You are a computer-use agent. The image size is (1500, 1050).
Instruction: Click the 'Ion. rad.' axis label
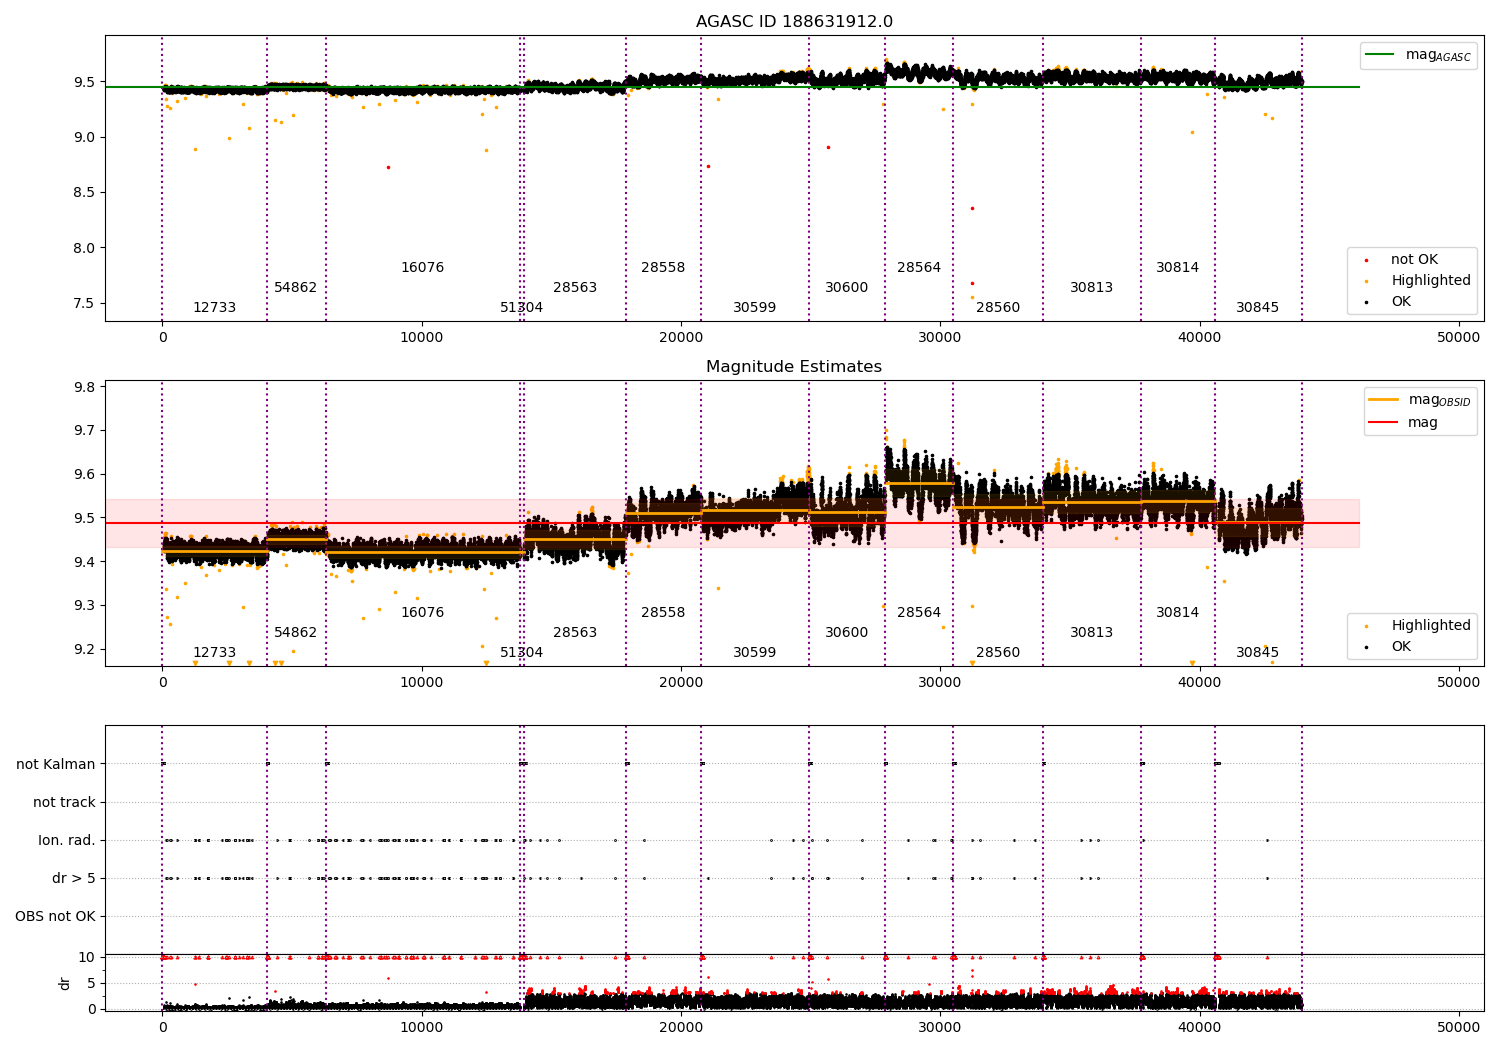point(67,840)
